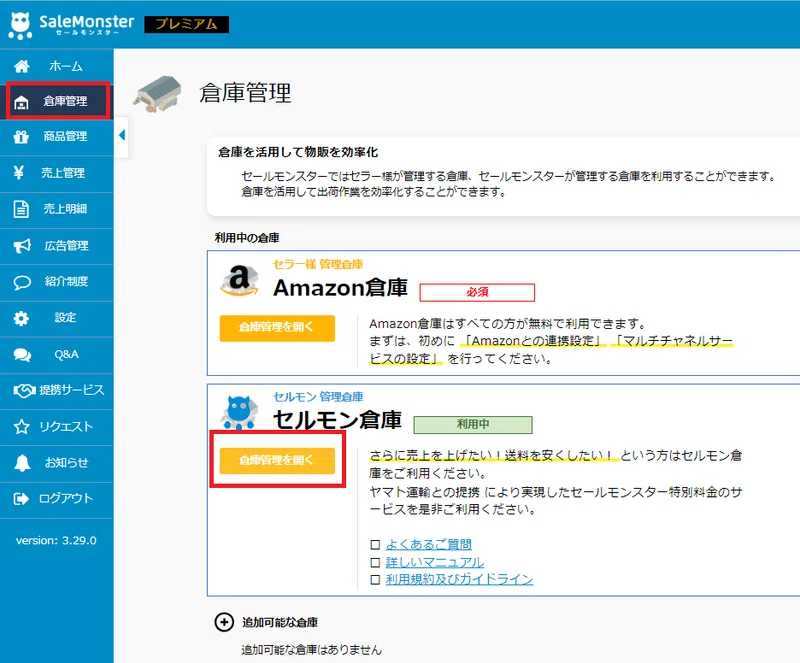This screenshot has width=800, height=663.
Task: Click the セルモン 管理倉庫 label
Action: pos(318,397)
